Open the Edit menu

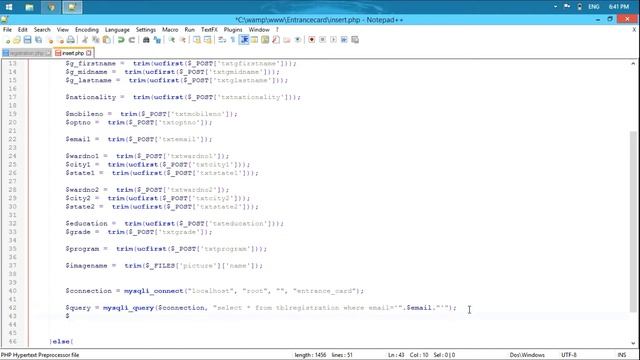(22, 30)
